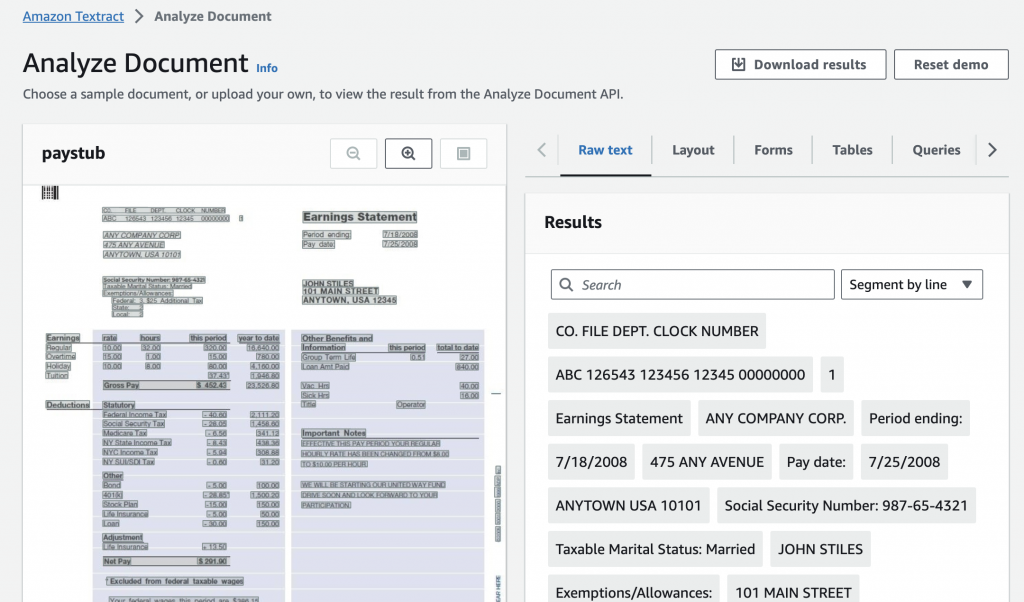Click the Info link beside Analyze Document
This screenshot has height=602, width=1024.
266,68
